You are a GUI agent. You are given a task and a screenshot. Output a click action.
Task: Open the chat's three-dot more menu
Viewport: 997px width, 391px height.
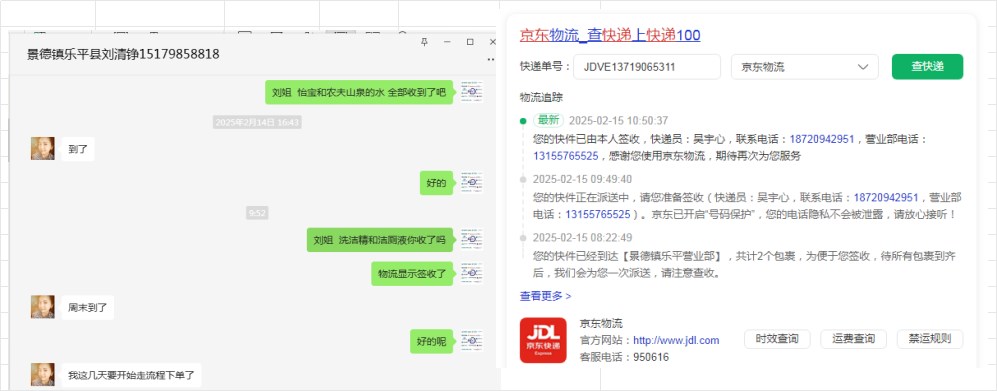click(x=490, y=59)
